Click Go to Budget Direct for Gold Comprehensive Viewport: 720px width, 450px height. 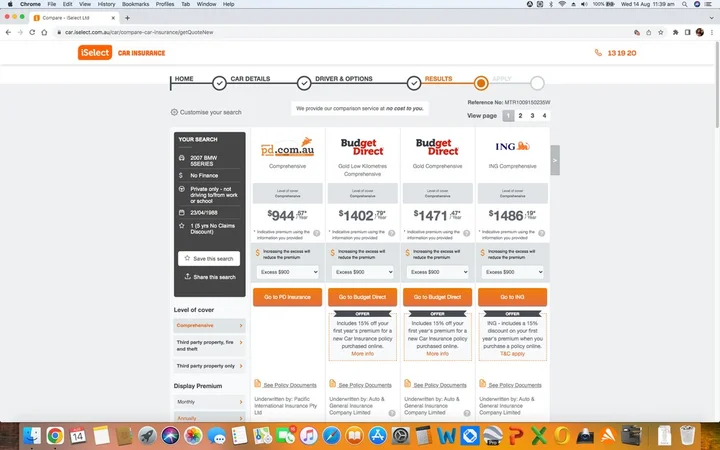437,297
